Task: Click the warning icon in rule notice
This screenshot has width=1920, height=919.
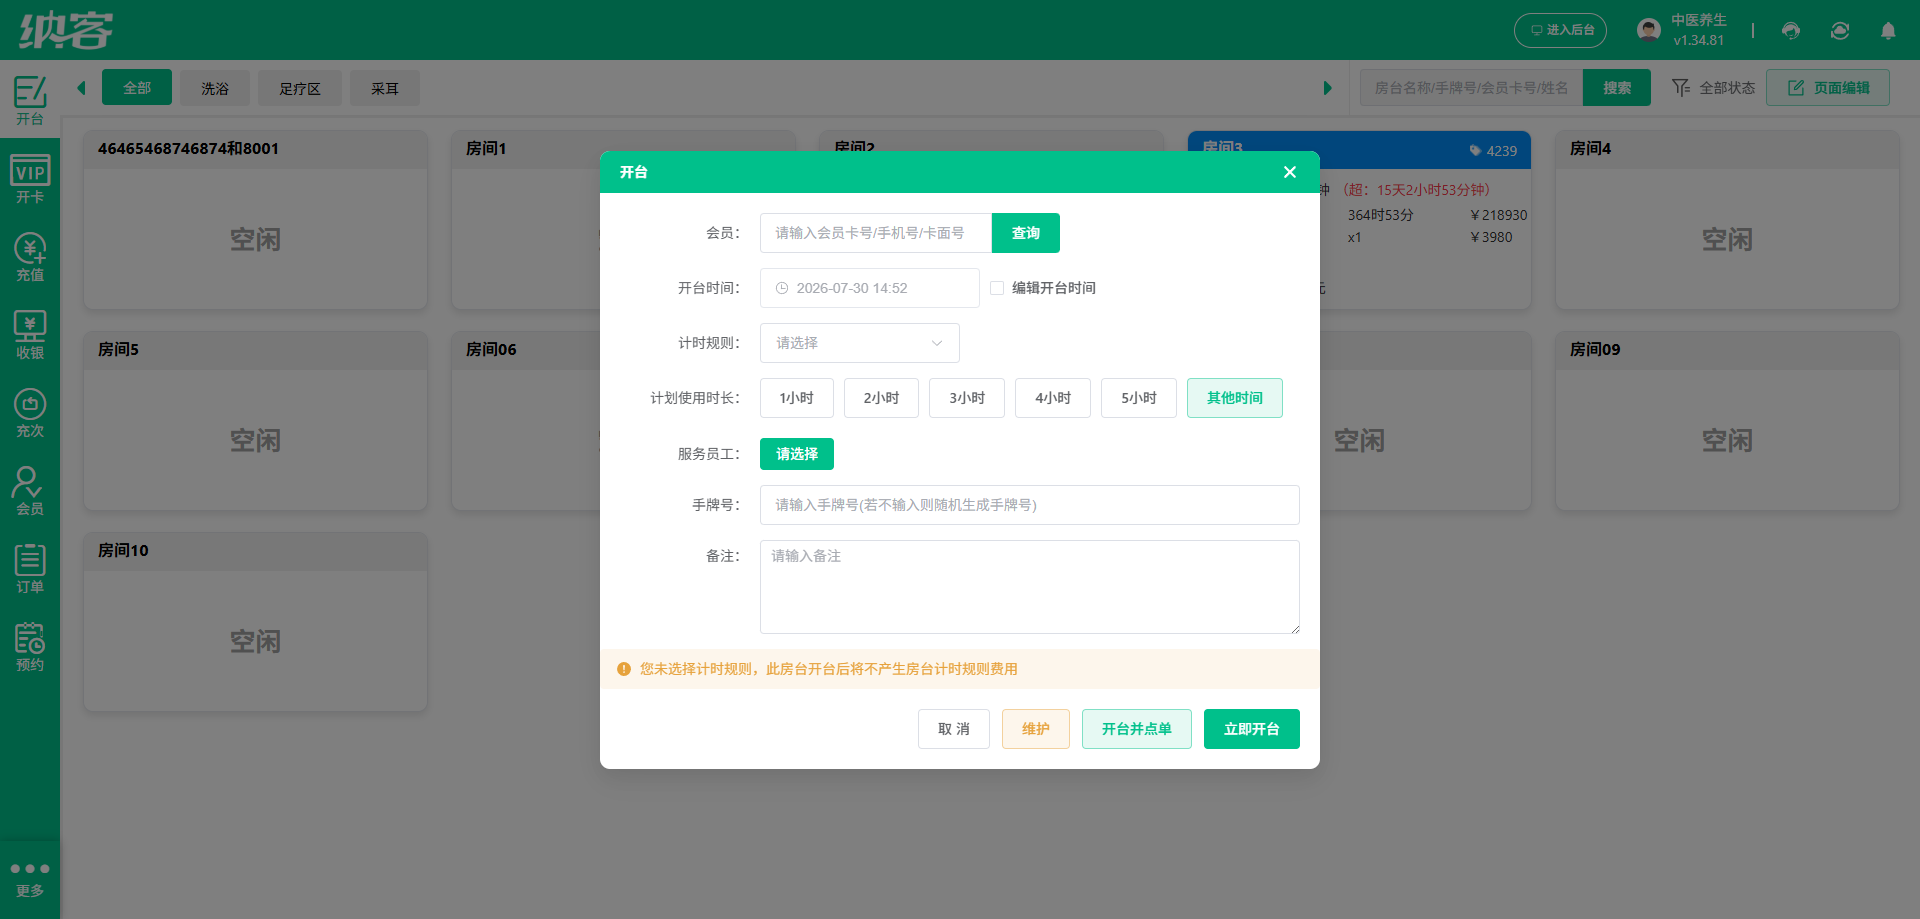Action: click(x=624, y=669)
